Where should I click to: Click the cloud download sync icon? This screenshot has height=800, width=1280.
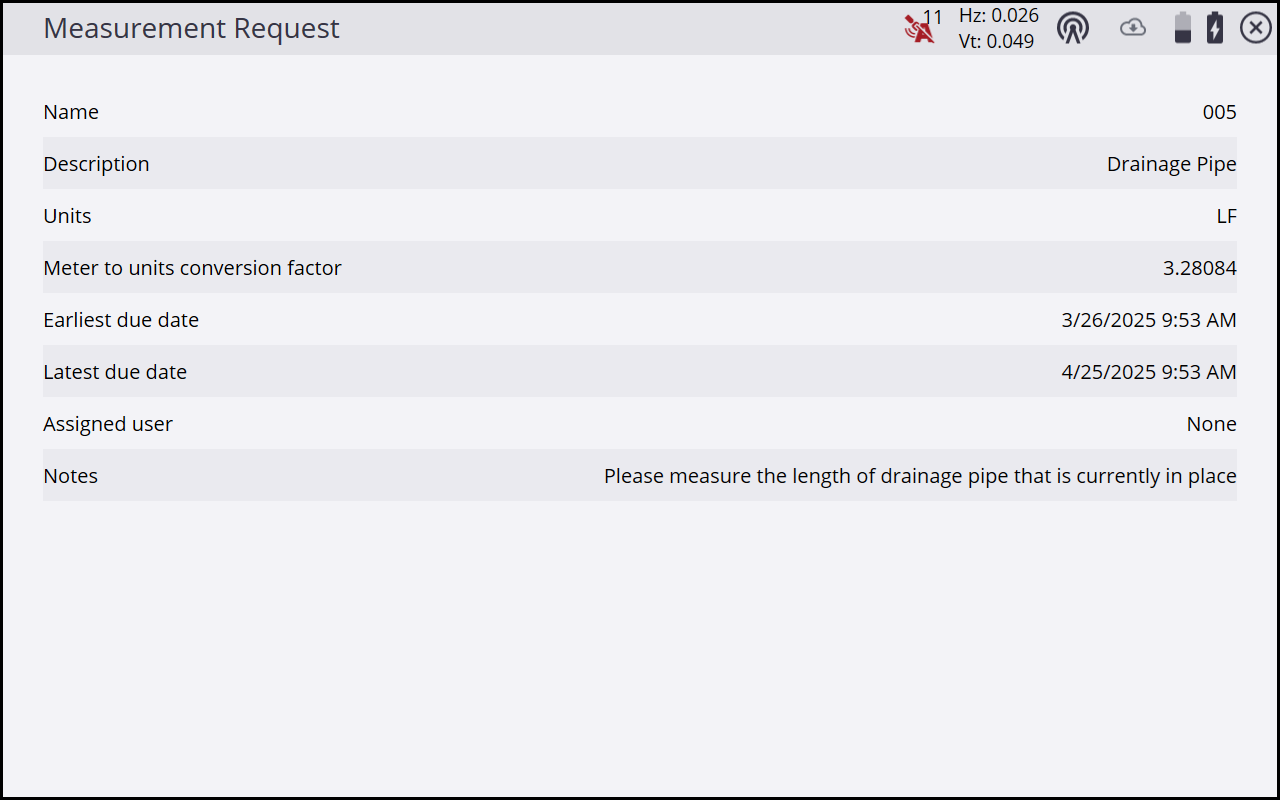(1132, 28)
